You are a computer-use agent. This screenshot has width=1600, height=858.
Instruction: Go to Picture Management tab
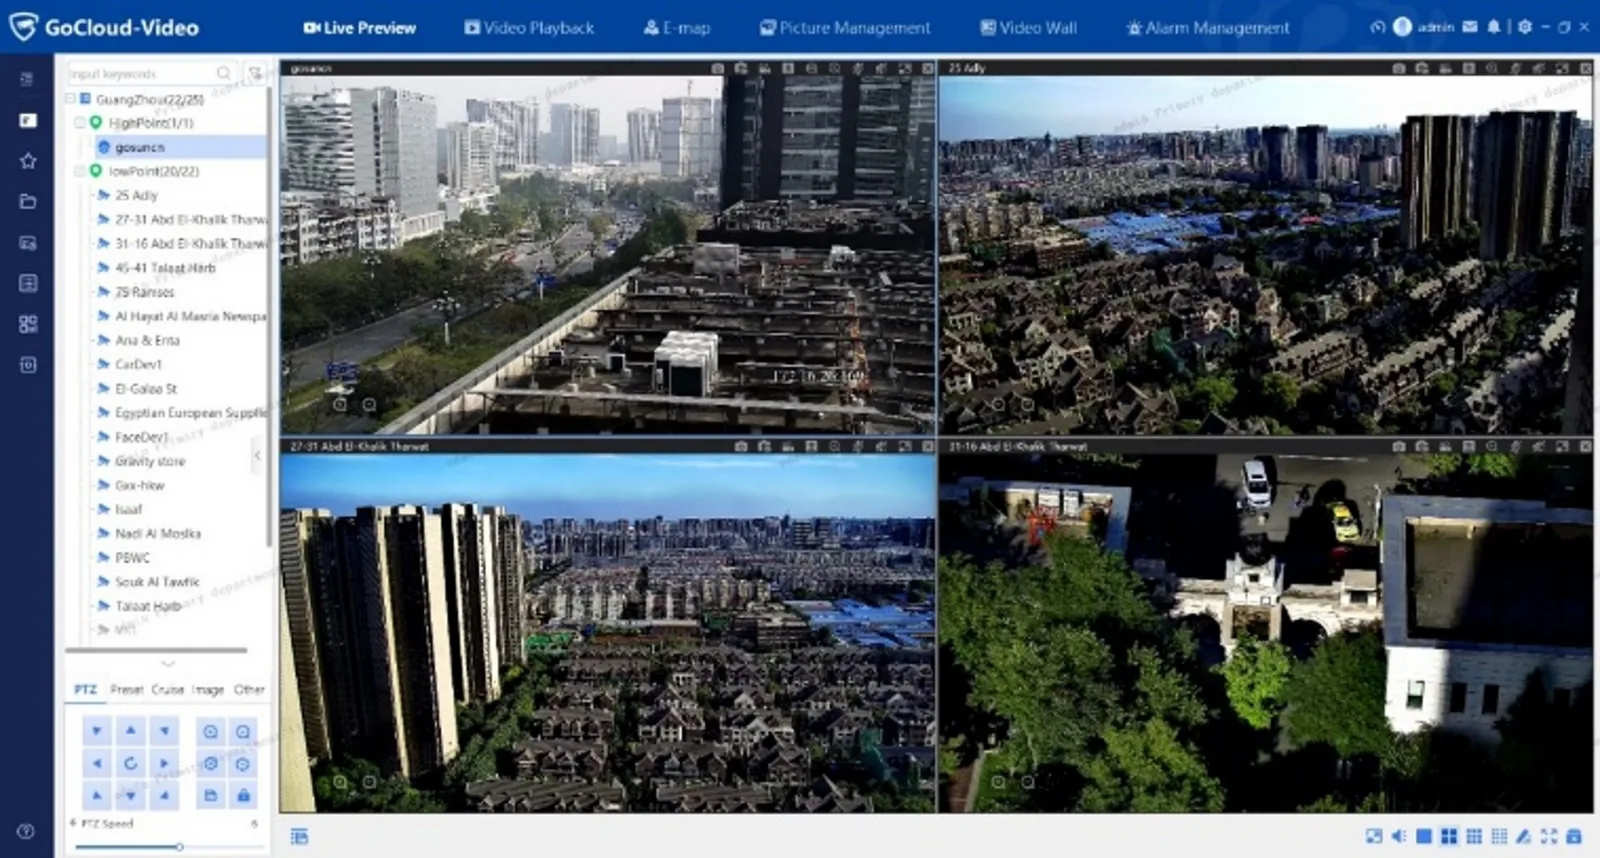click(845, 28)
